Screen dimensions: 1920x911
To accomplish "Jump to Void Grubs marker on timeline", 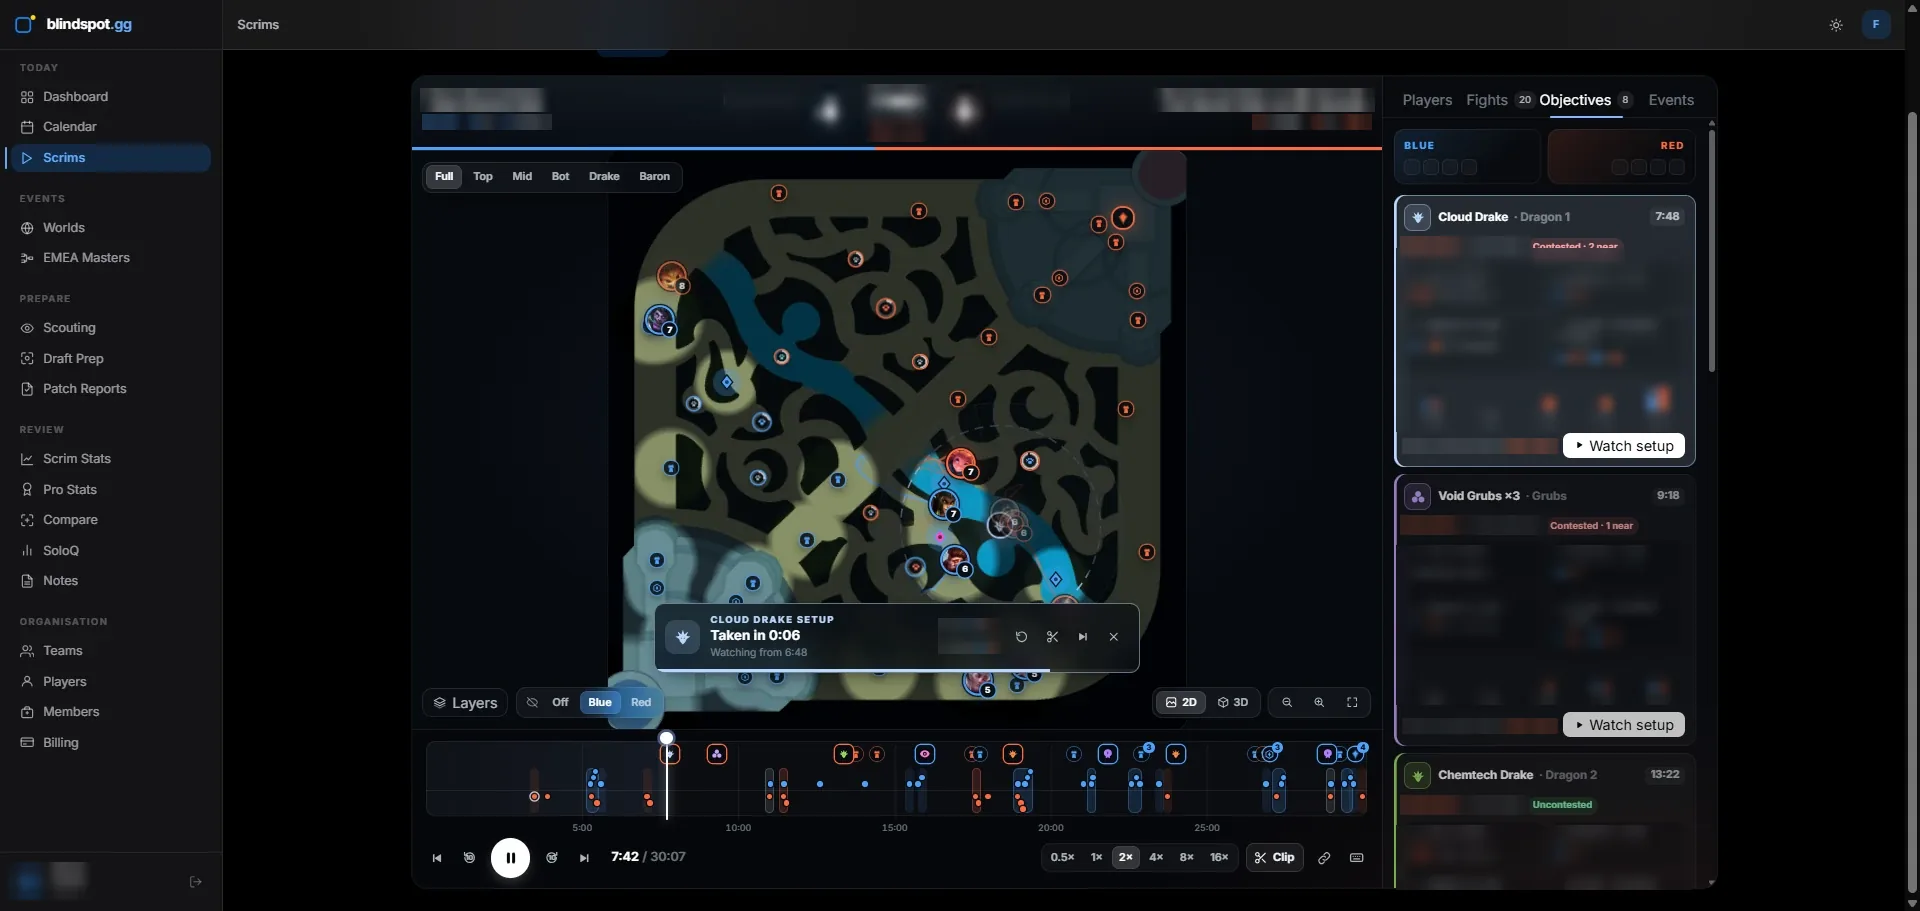I will (717, 754).
